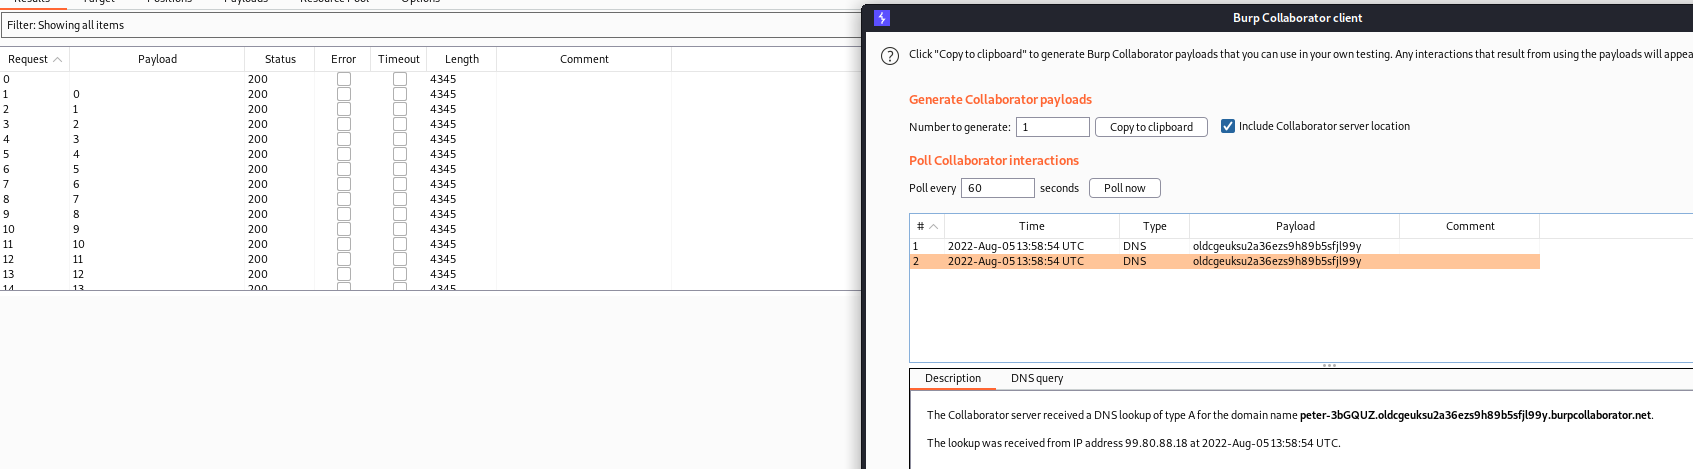Click DNS type cell in interaction row 1
This screenshot has height=469, width=1693.
(1135, 246)
